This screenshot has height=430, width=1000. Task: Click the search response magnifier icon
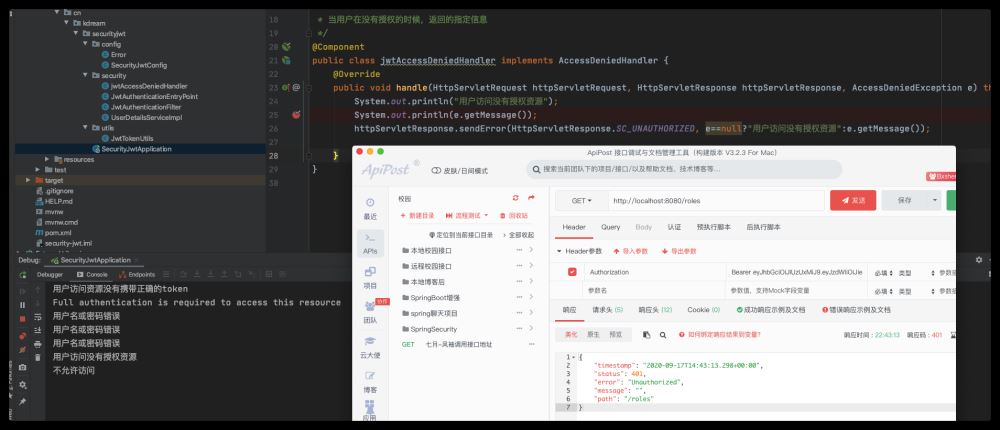(x=663, y=334)
